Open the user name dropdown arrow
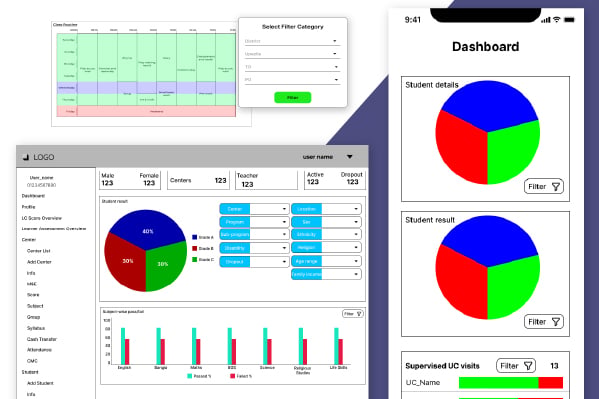The image size is (599, 399). 350,157
